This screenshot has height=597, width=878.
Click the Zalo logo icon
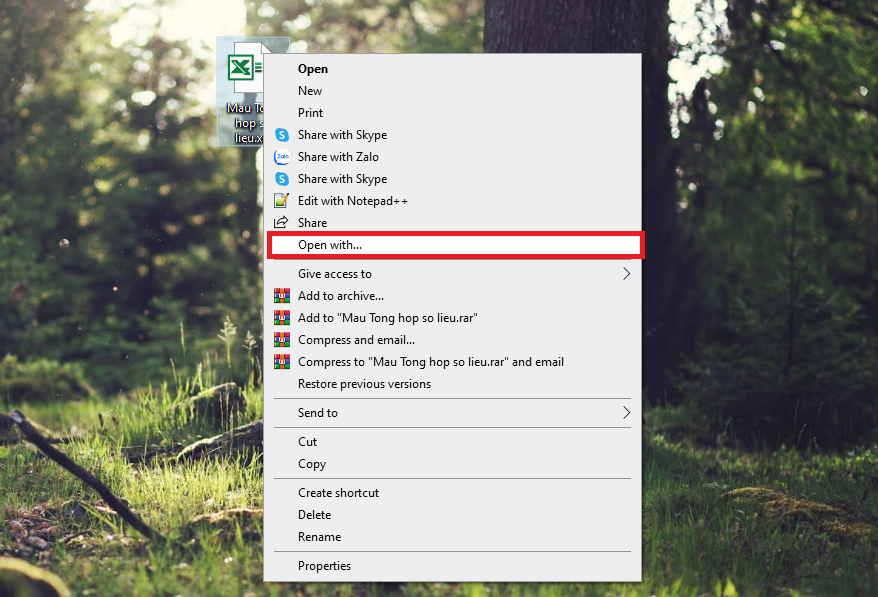tap(282, 157)
